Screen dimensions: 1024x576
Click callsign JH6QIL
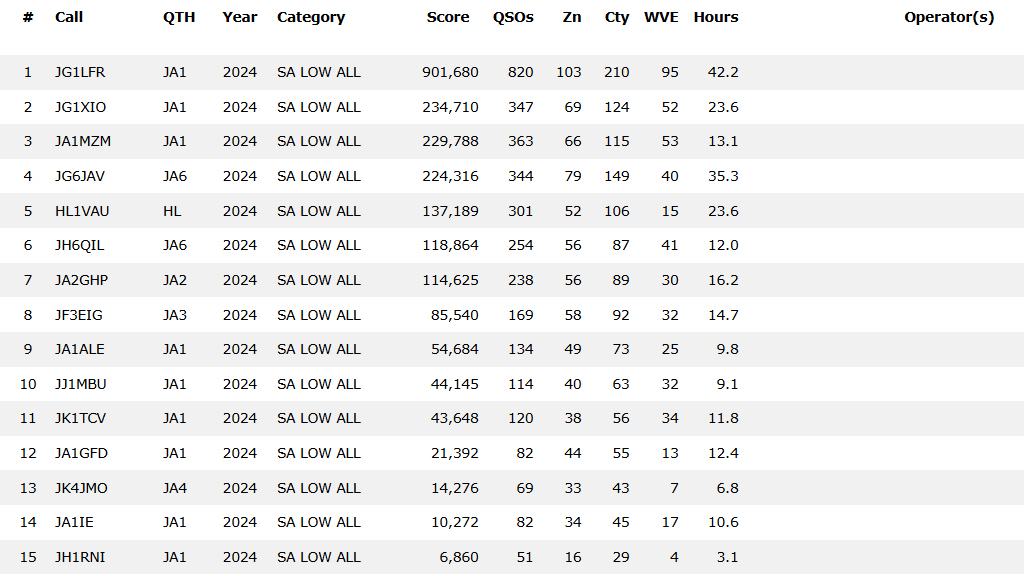[80, 245]
